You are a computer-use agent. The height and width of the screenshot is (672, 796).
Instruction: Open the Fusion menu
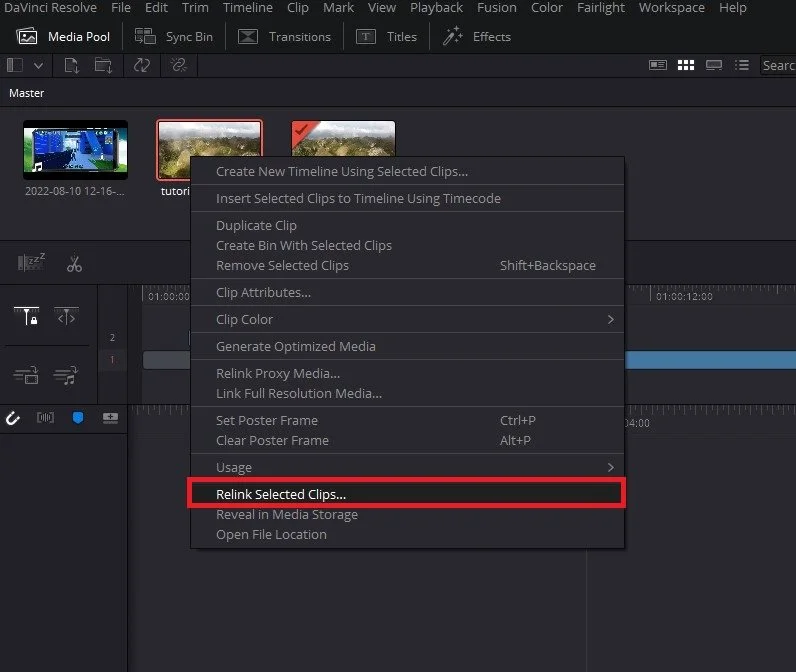pyautogui.click(x=496, y=8)
